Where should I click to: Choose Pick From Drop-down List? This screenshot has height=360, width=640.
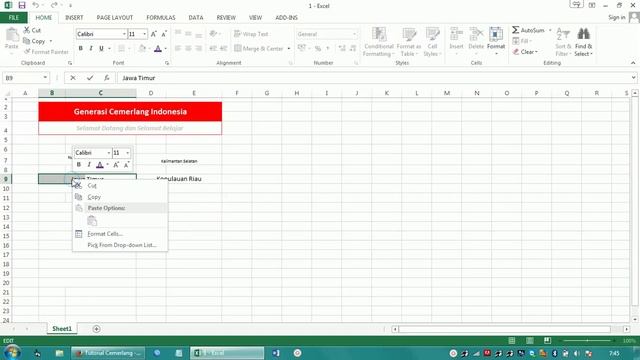point(120,245)
